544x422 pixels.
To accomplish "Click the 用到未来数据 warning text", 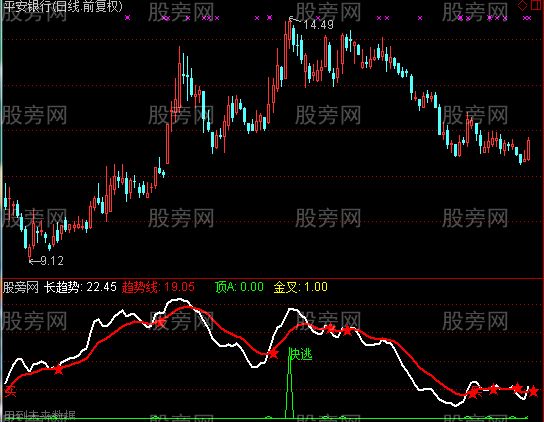I will click(40, 415).
